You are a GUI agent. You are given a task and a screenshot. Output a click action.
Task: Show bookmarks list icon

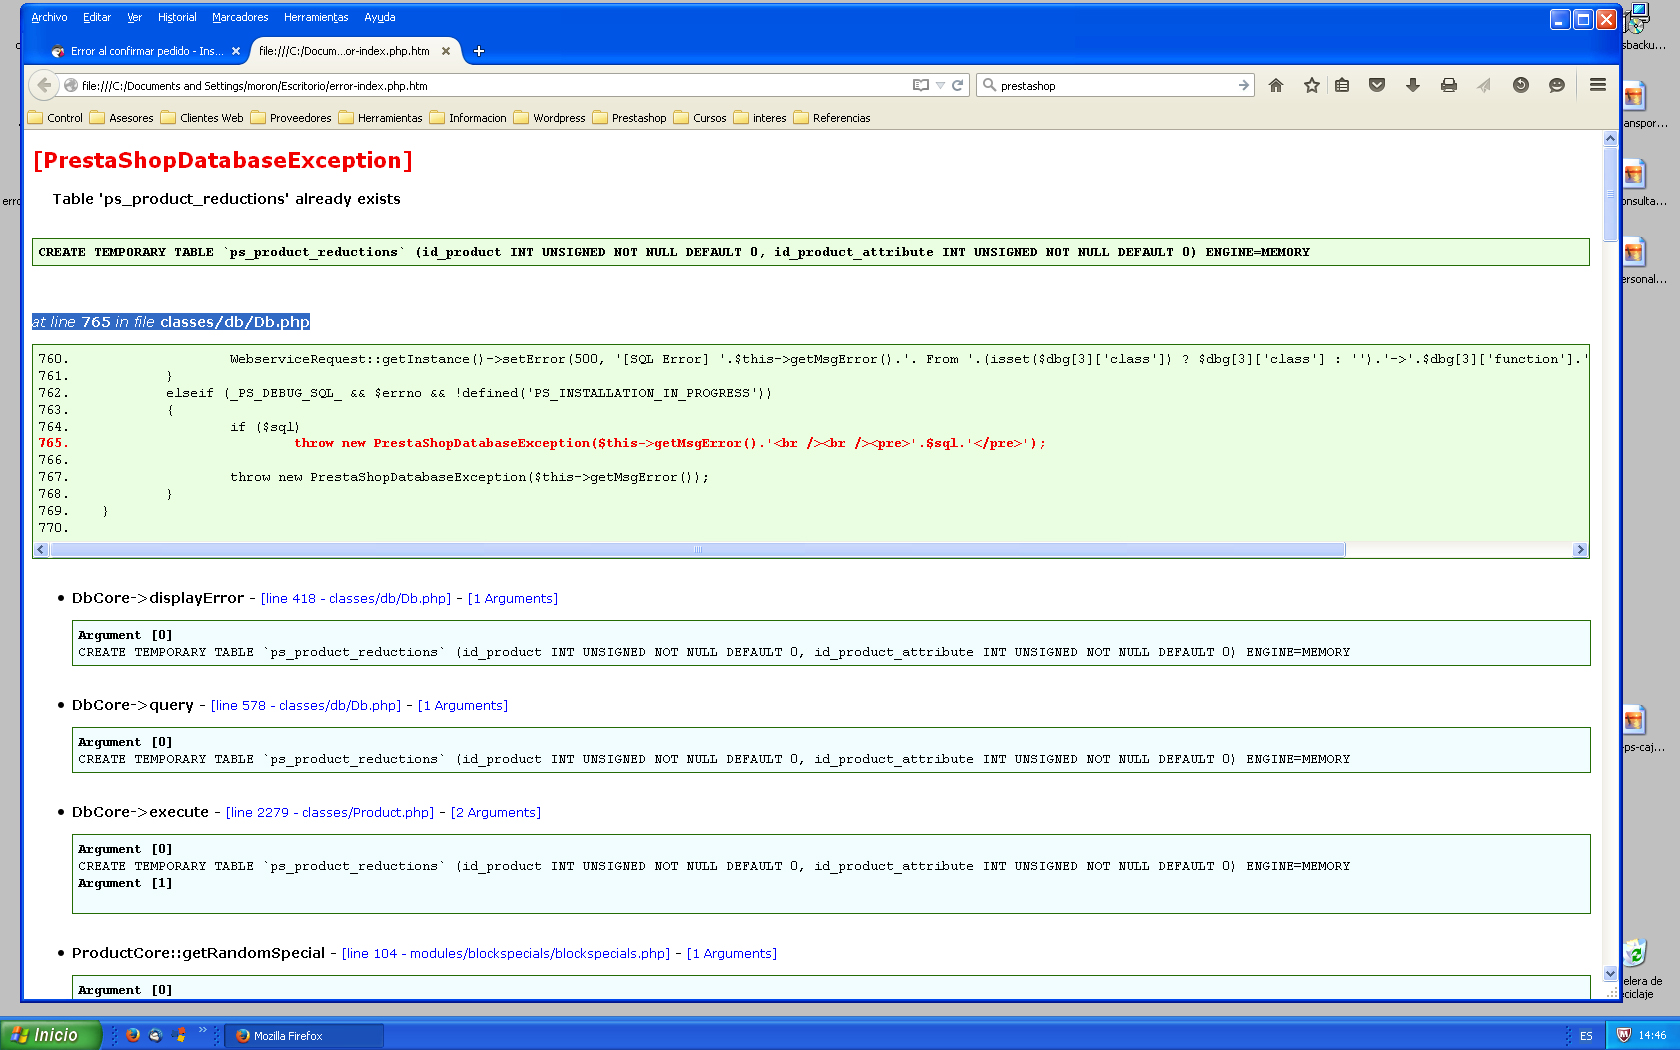coord(1342,86)
